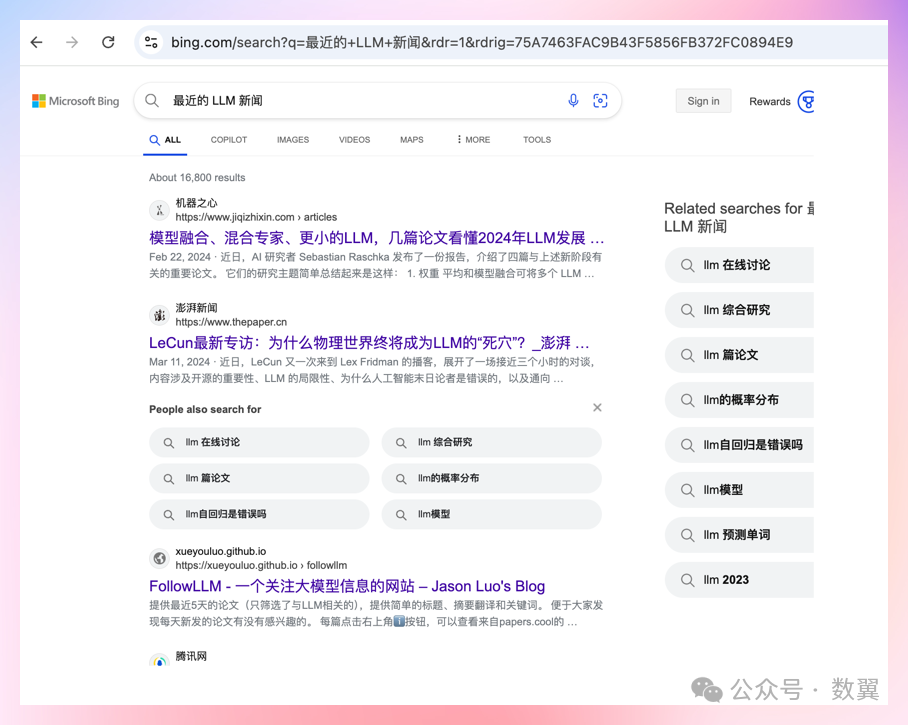Select suggestion llm模型 under People also search
The width and height of the screenshot is (908, 725).
[492, 514]
